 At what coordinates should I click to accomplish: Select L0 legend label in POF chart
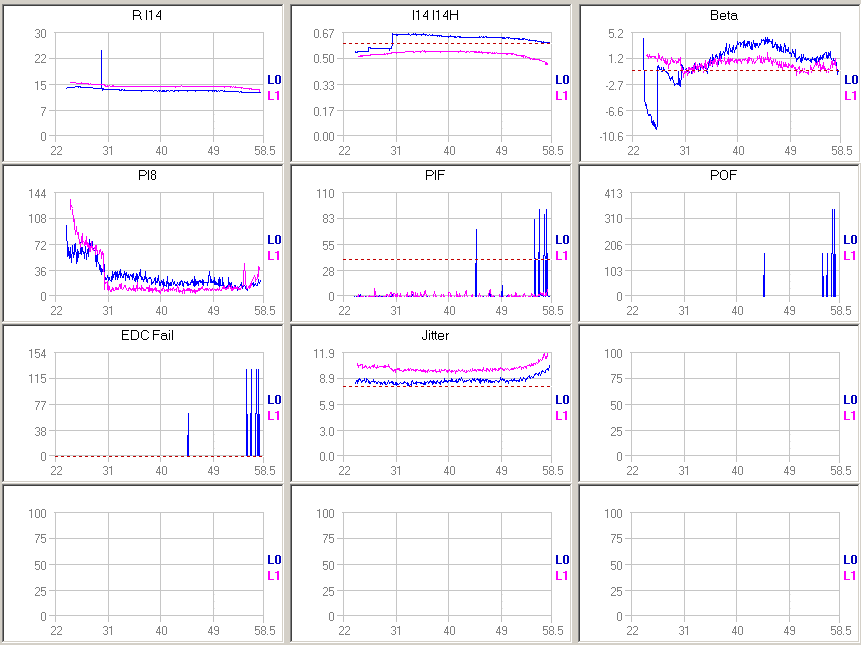coord(850,239)
